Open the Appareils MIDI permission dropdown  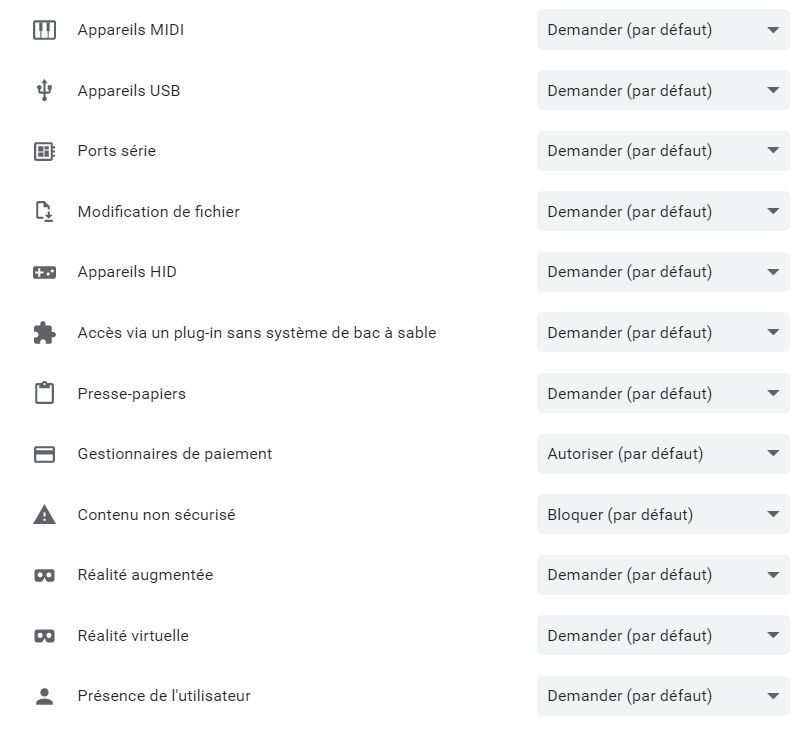point(662,30)
